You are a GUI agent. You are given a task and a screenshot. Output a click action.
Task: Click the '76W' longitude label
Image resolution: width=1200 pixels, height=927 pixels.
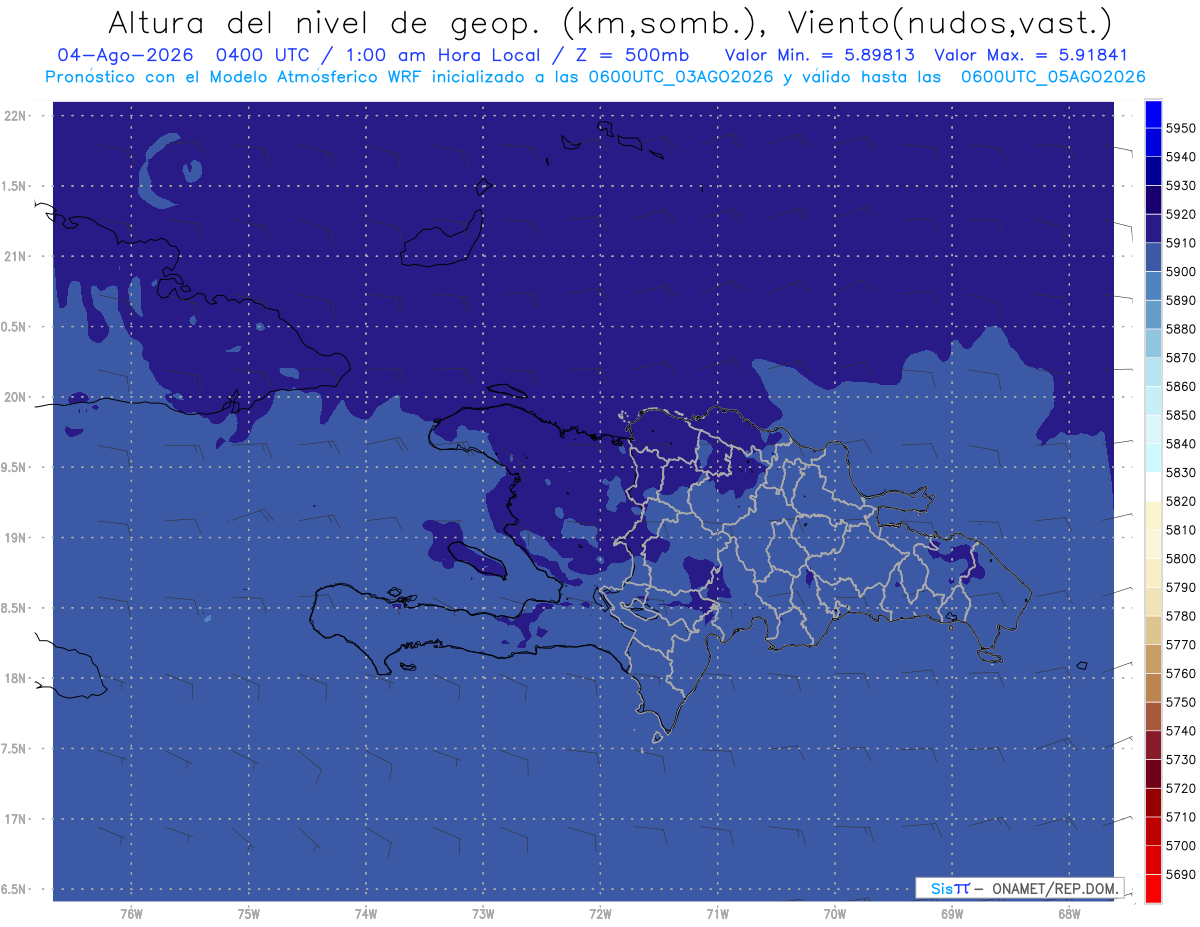pos(130,913)
